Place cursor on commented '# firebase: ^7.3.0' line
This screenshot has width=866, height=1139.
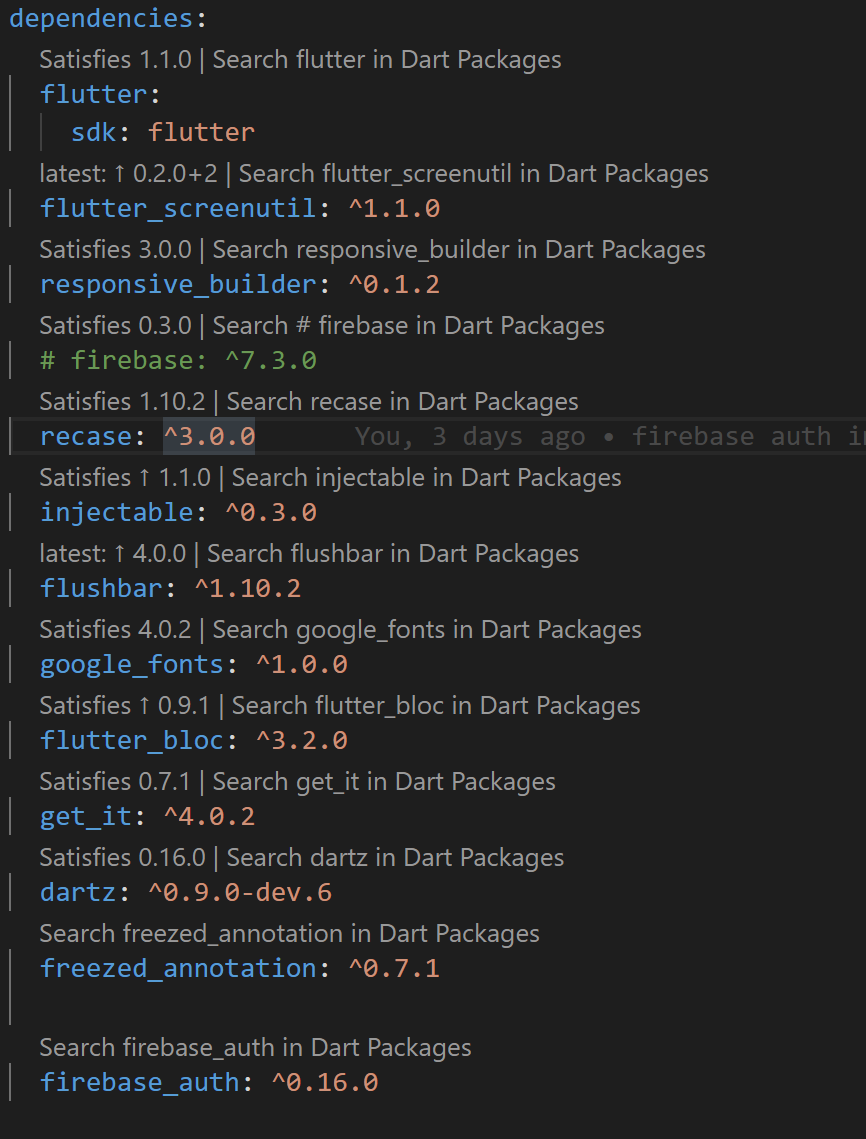coord(178,360)
